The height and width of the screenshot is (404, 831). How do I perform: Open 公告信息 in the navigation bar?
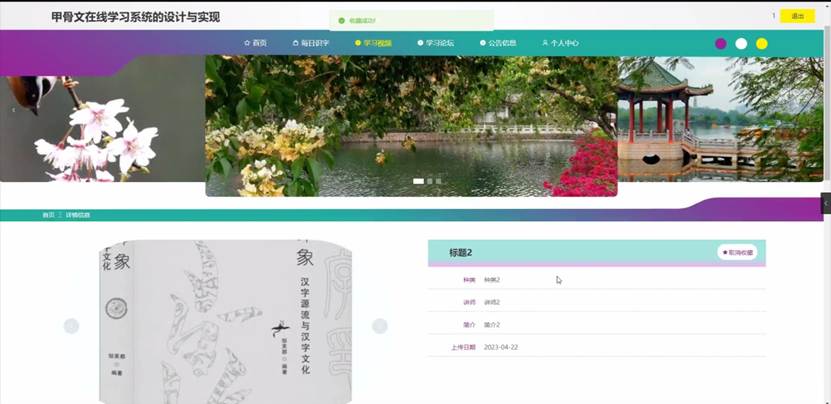[498, 43]
